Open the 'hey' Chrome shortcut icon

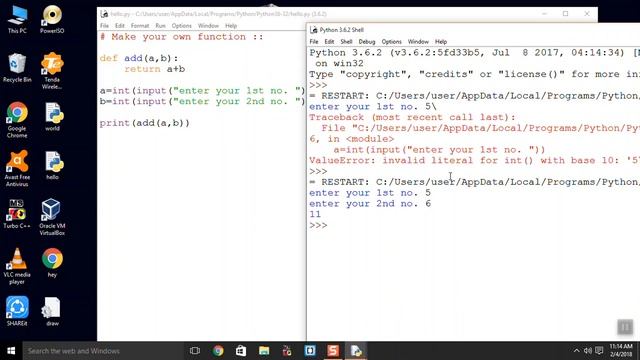pyautogui.click(x=52, y=263)
